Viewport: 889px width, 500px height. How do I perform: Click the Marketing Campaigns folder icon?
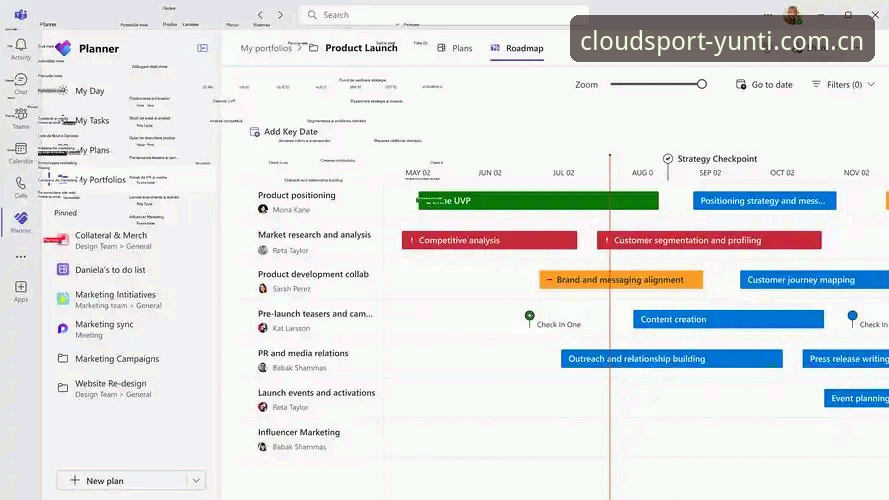point(63,358)
